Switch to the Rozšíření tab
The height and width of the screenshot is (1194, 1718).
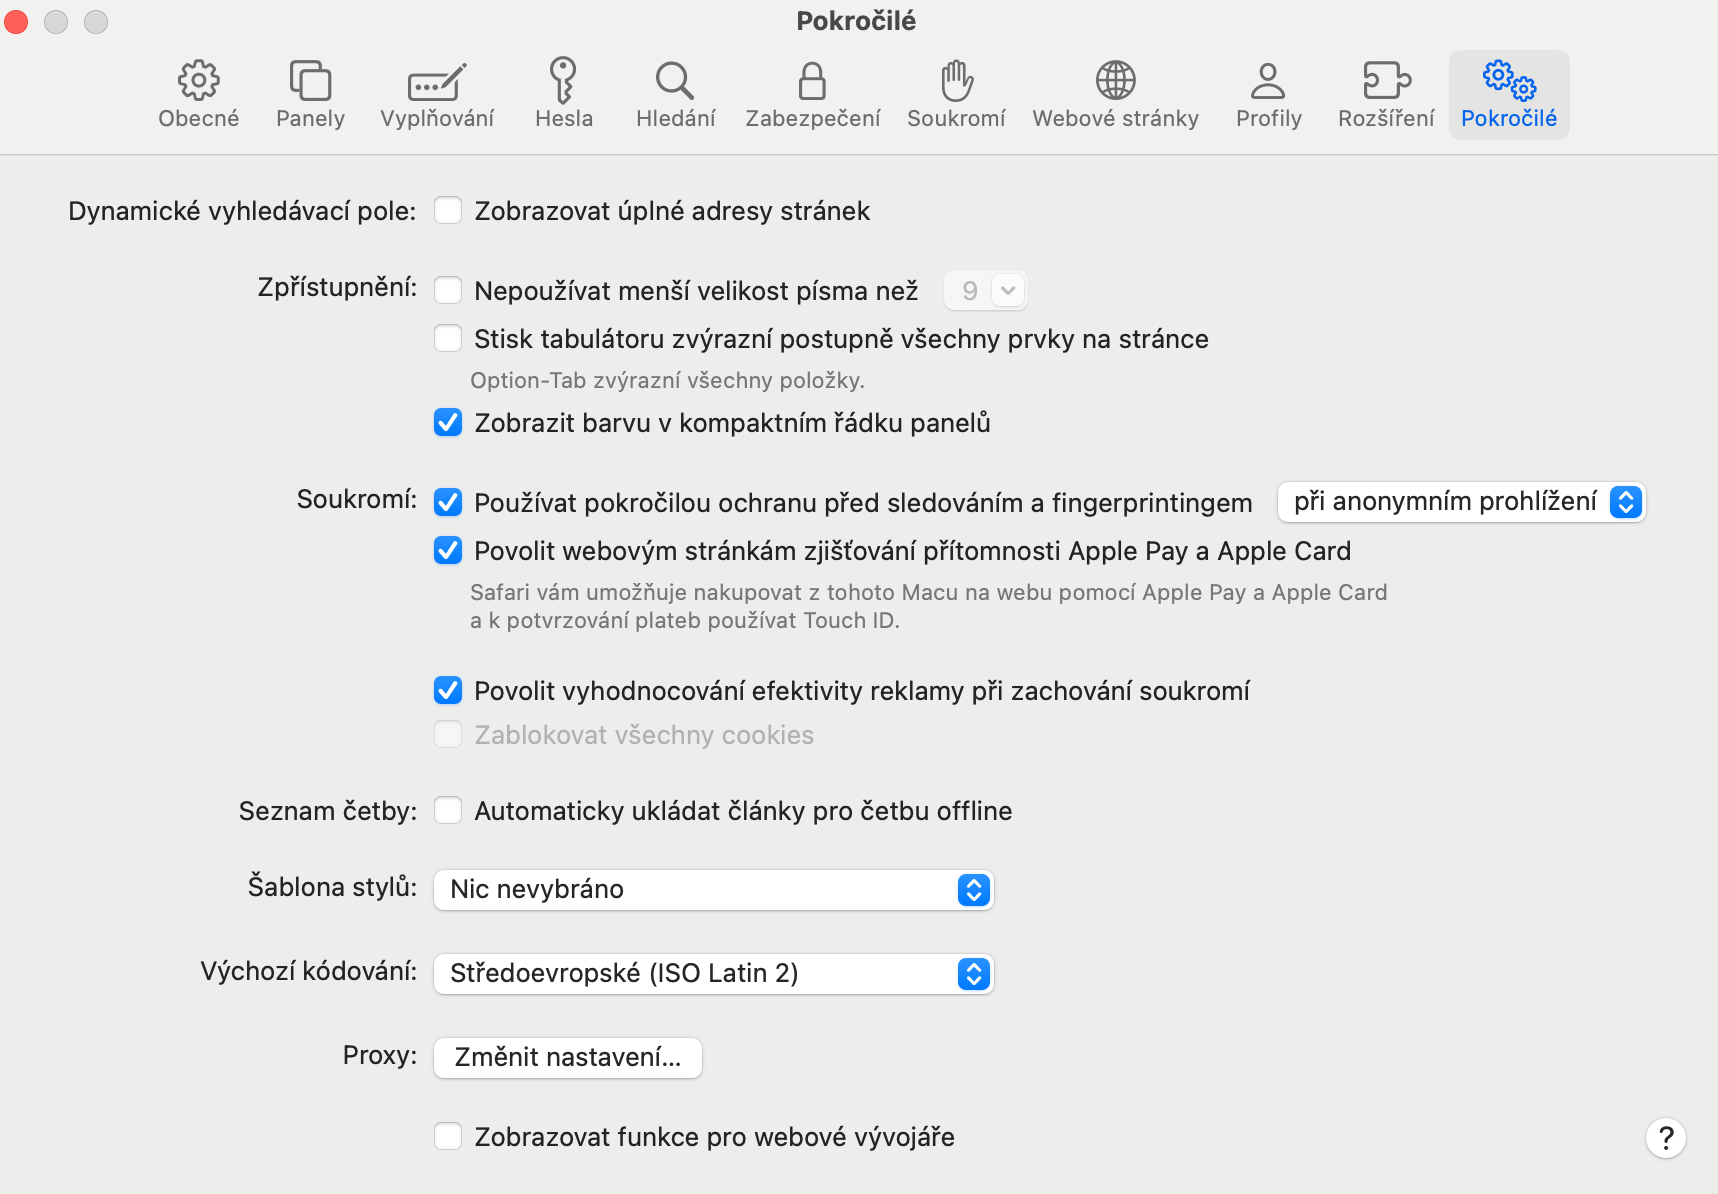click(x=1386, y=95)
